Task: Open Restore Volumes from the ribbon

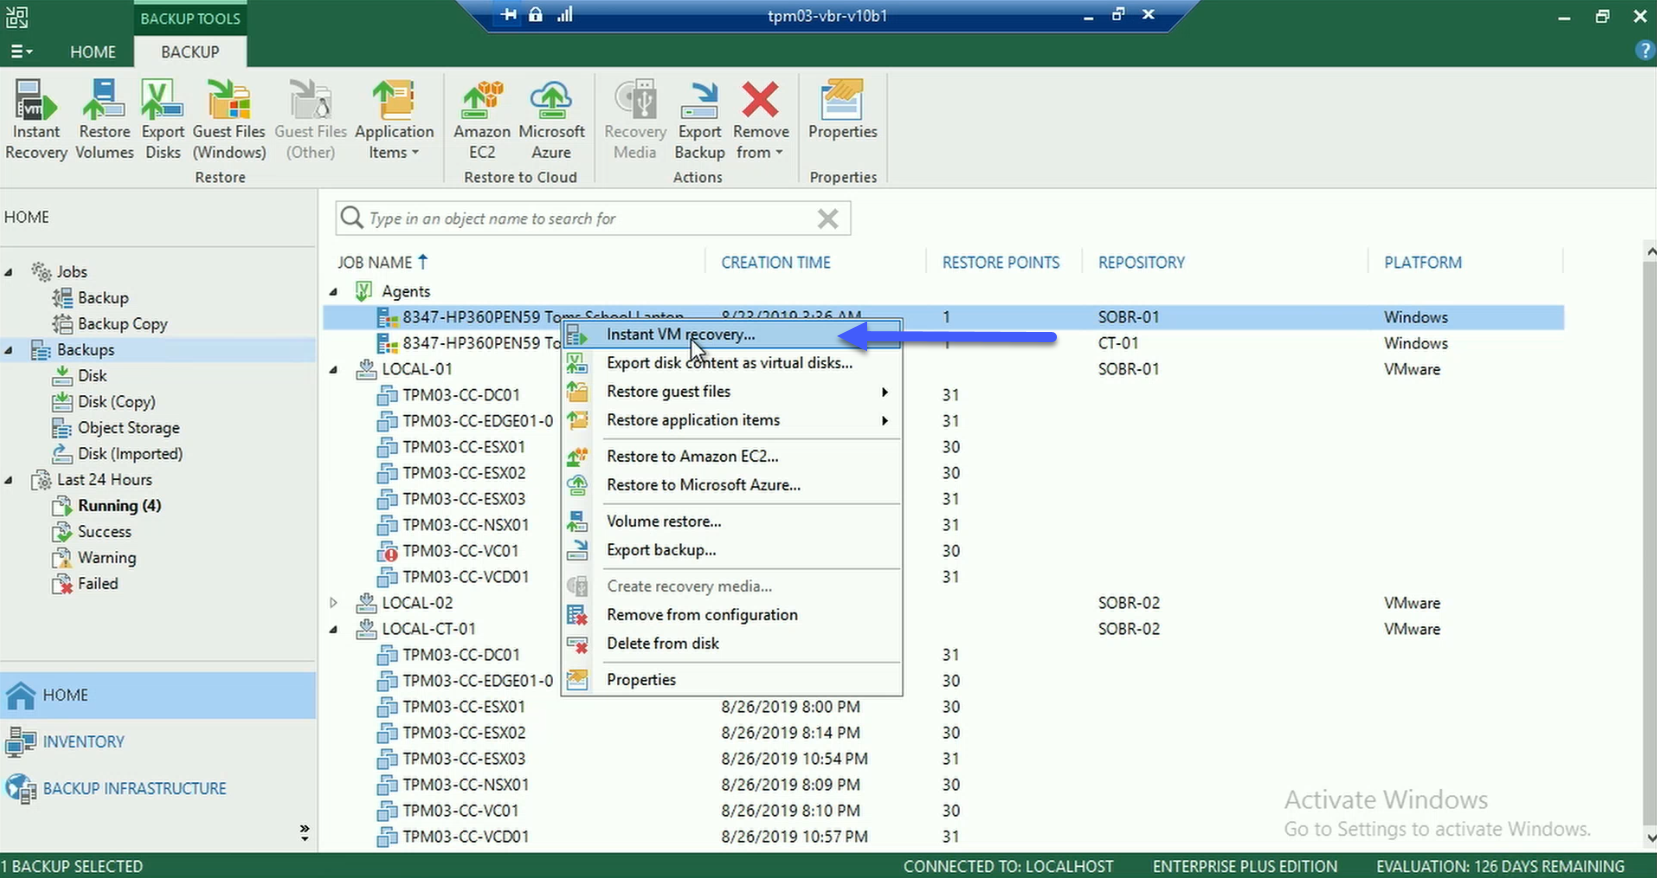Action: pyautogui.click(x=104, y=121)
